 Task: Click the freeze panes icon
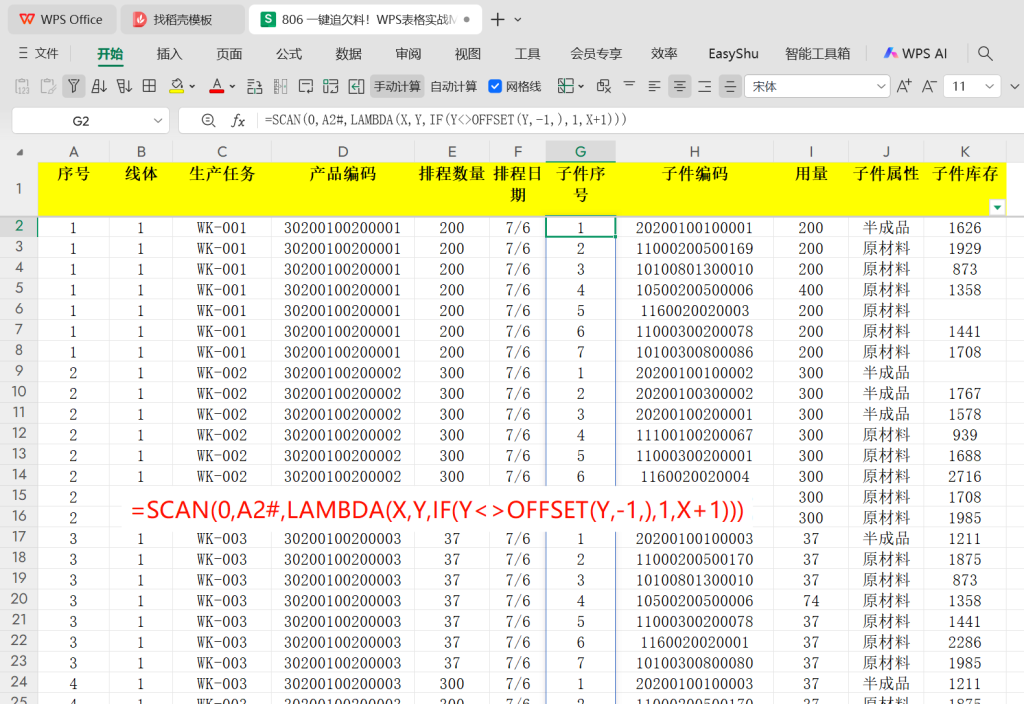coord(331,86)
